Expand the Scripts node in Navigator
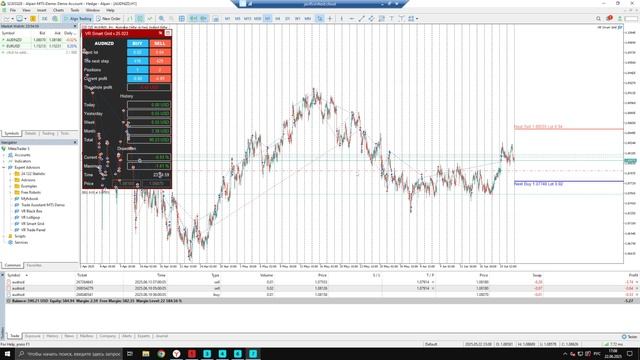This screenshot has width=640, height=360. tap(4, 236)
